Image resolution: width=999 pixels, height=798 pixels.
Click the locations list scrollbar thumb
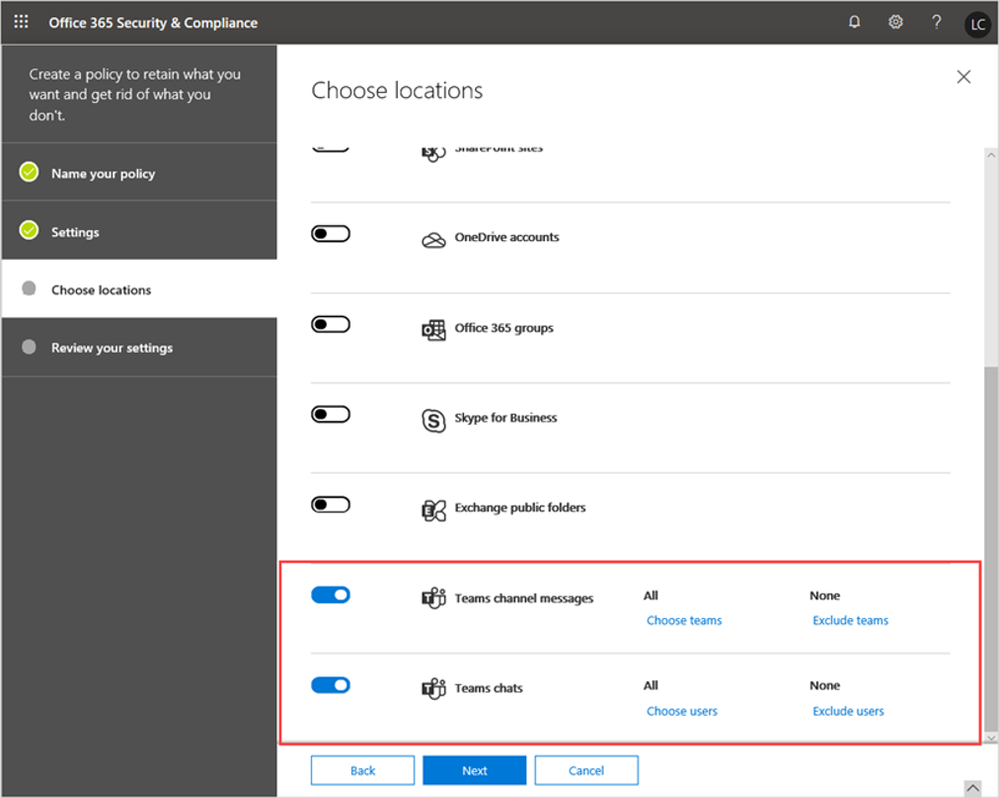pyautogui.click(x=991, y=548)
